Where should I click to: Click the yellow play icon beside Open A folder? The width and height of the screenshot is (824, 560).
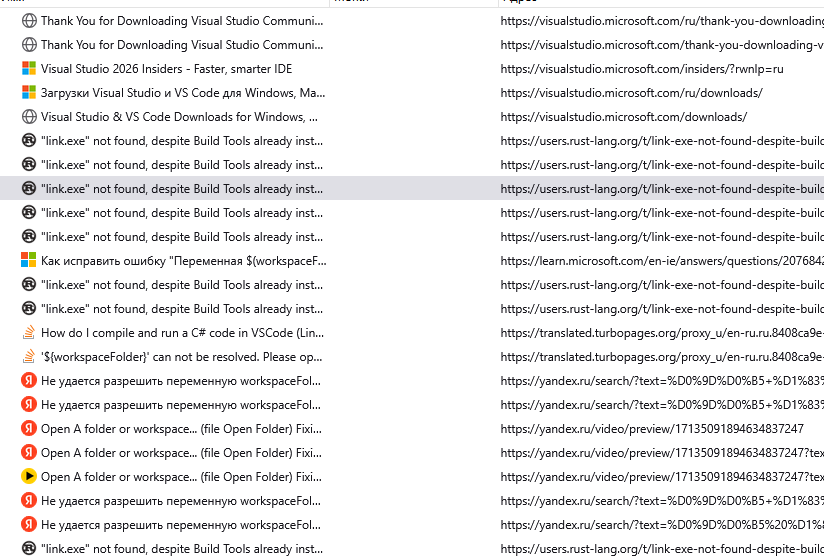coord(29,477)
